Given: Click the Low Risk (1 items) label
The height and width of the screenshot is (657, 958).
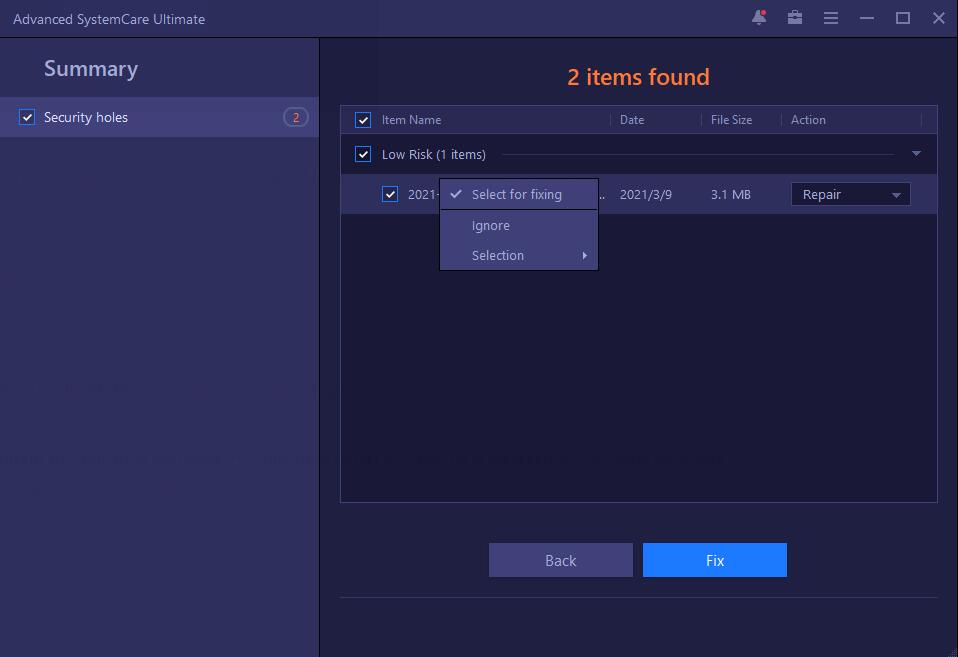Looking at the screenshot, I should tap(433, 154).
